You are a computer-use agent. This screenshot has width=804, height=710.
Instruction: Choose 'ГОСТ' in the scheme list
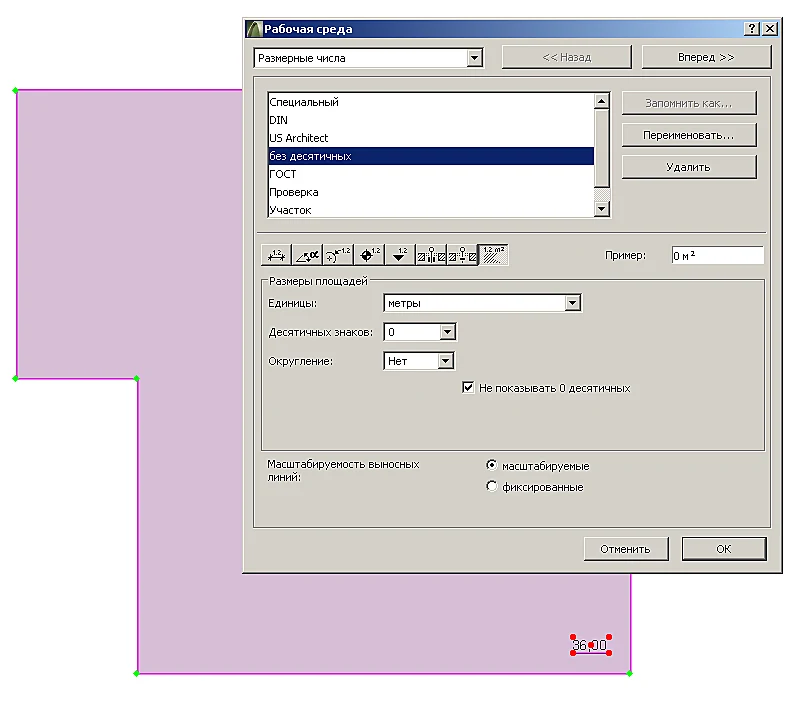click(x=431, y=174)
